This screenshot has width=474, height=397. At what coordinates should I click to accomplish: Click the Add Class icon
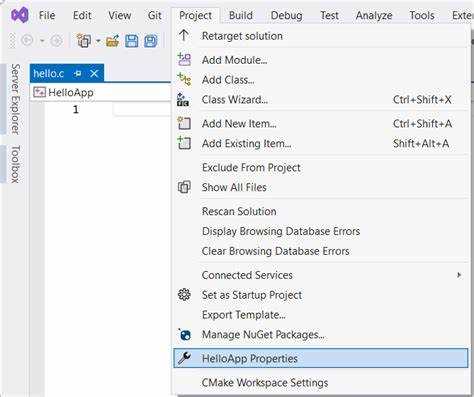(x=184, y=79)
